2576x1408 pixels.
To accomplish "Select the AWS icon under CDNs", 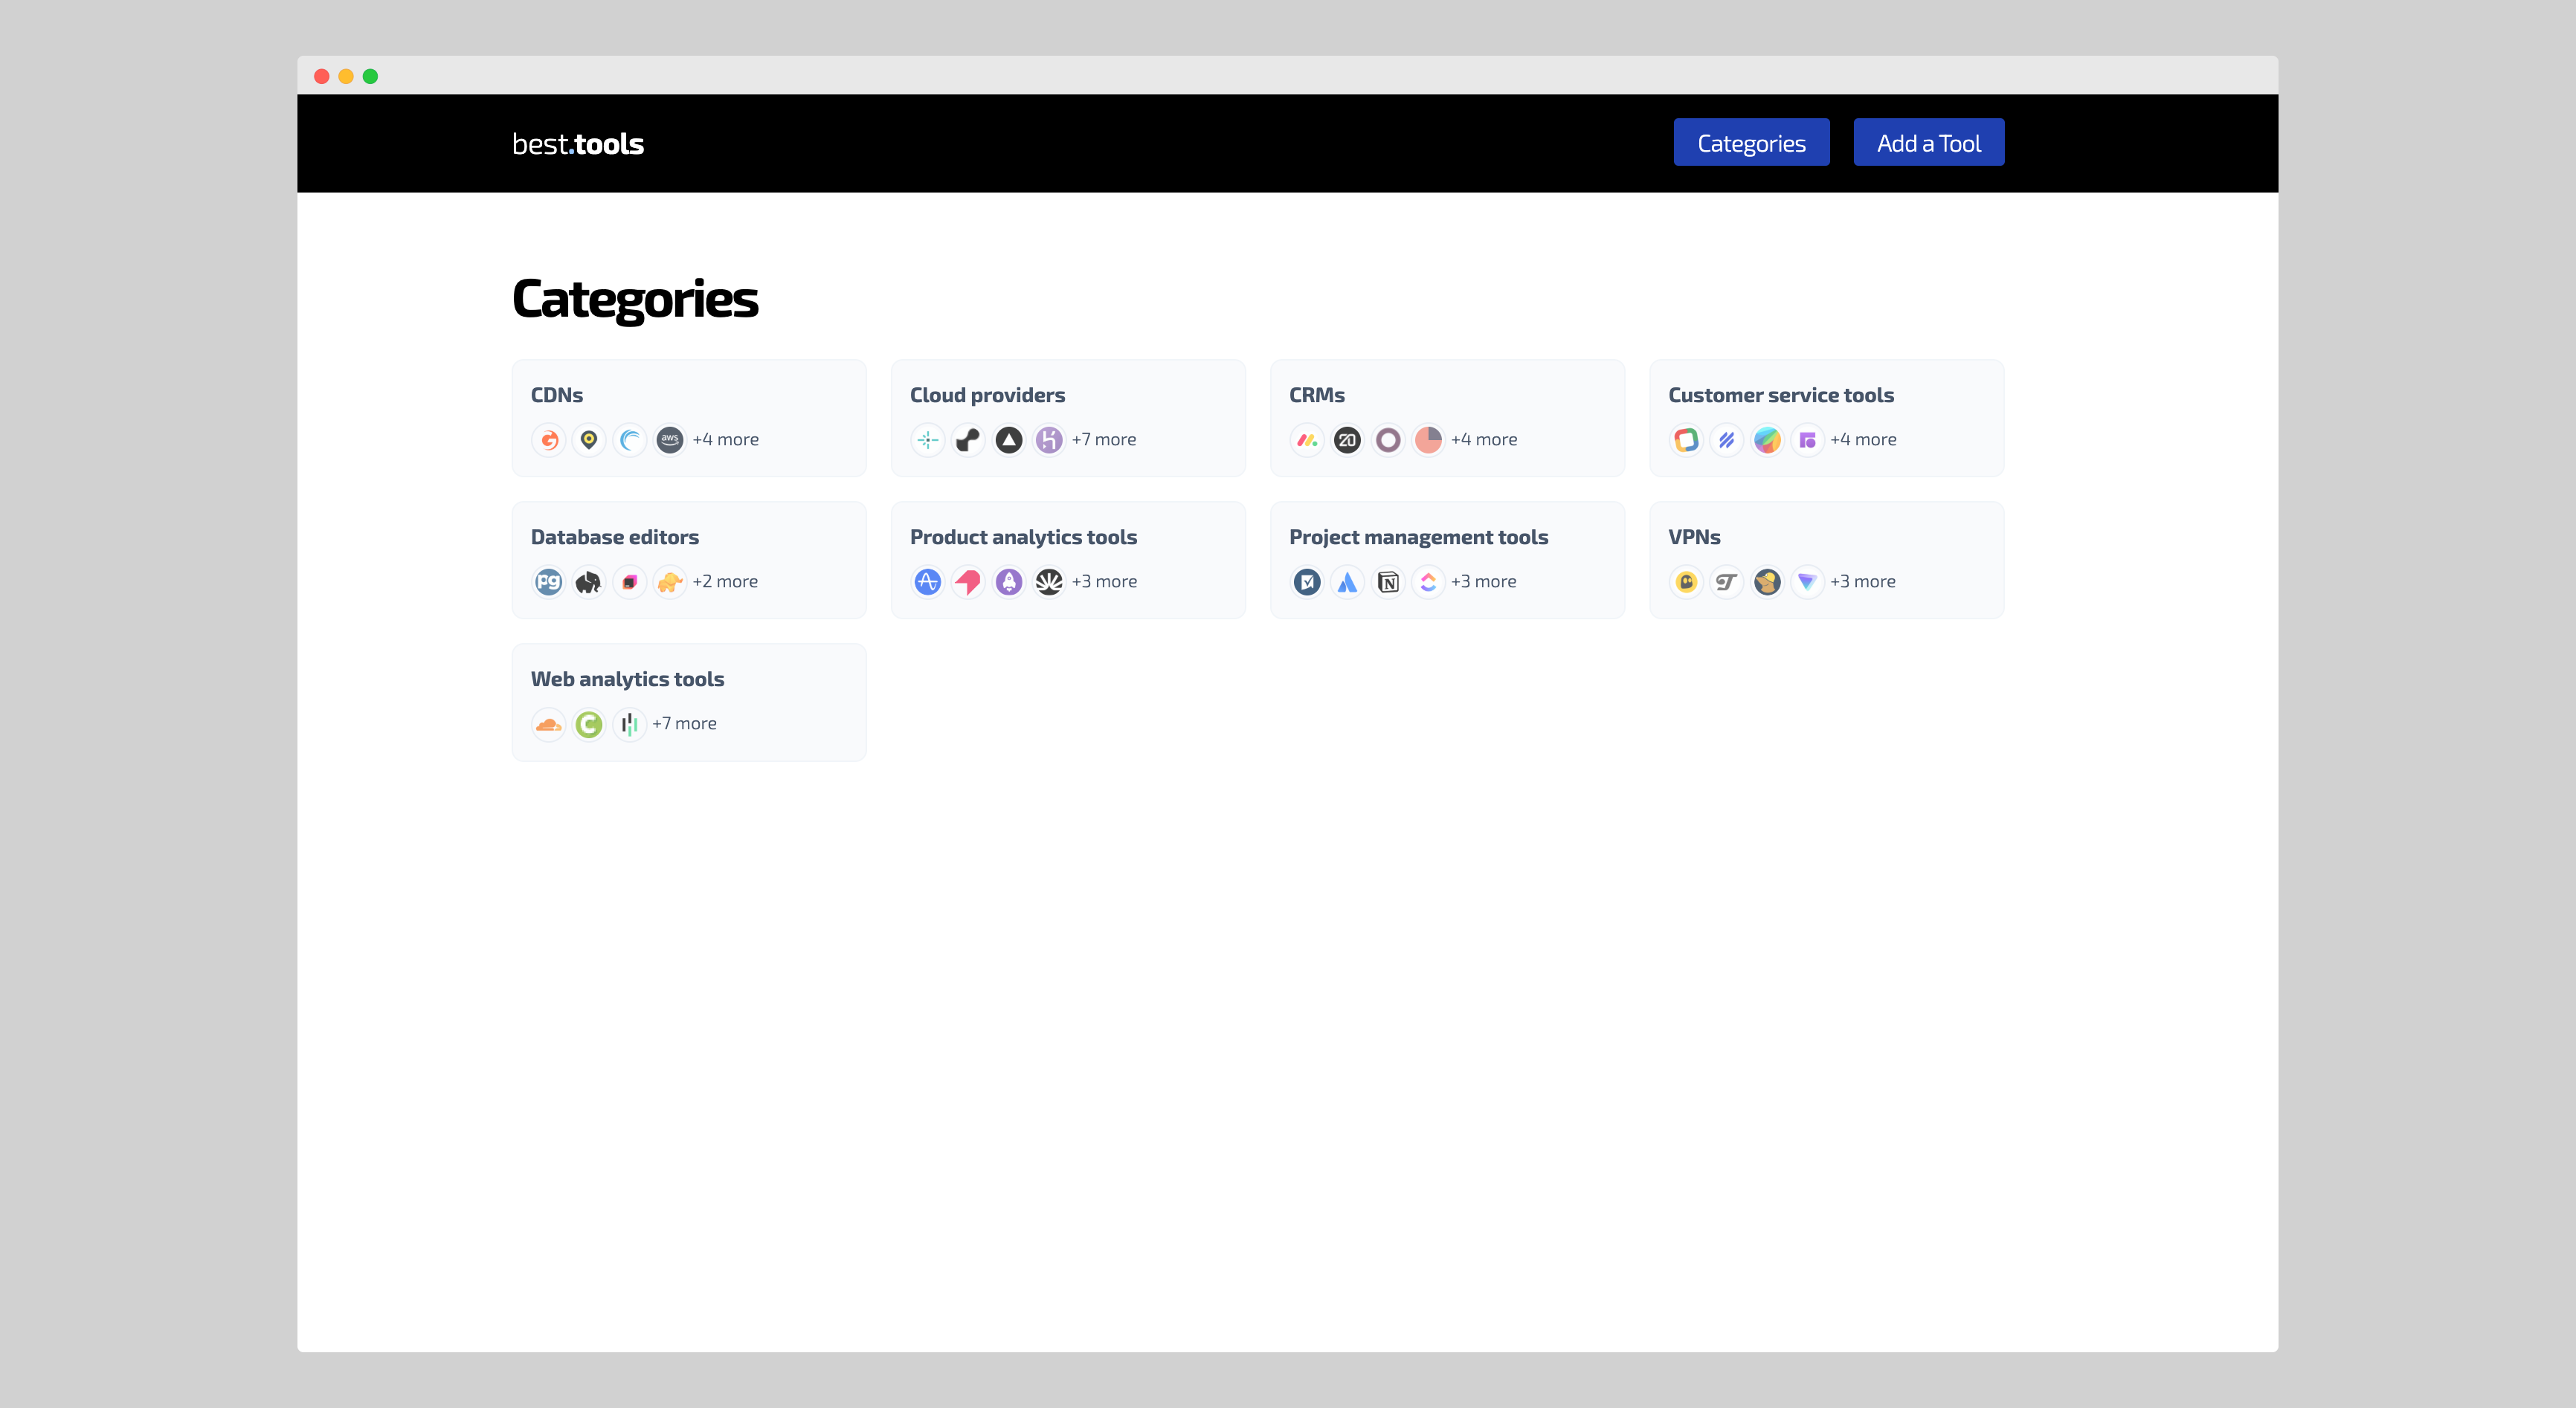I will click(x=669, y=439).
